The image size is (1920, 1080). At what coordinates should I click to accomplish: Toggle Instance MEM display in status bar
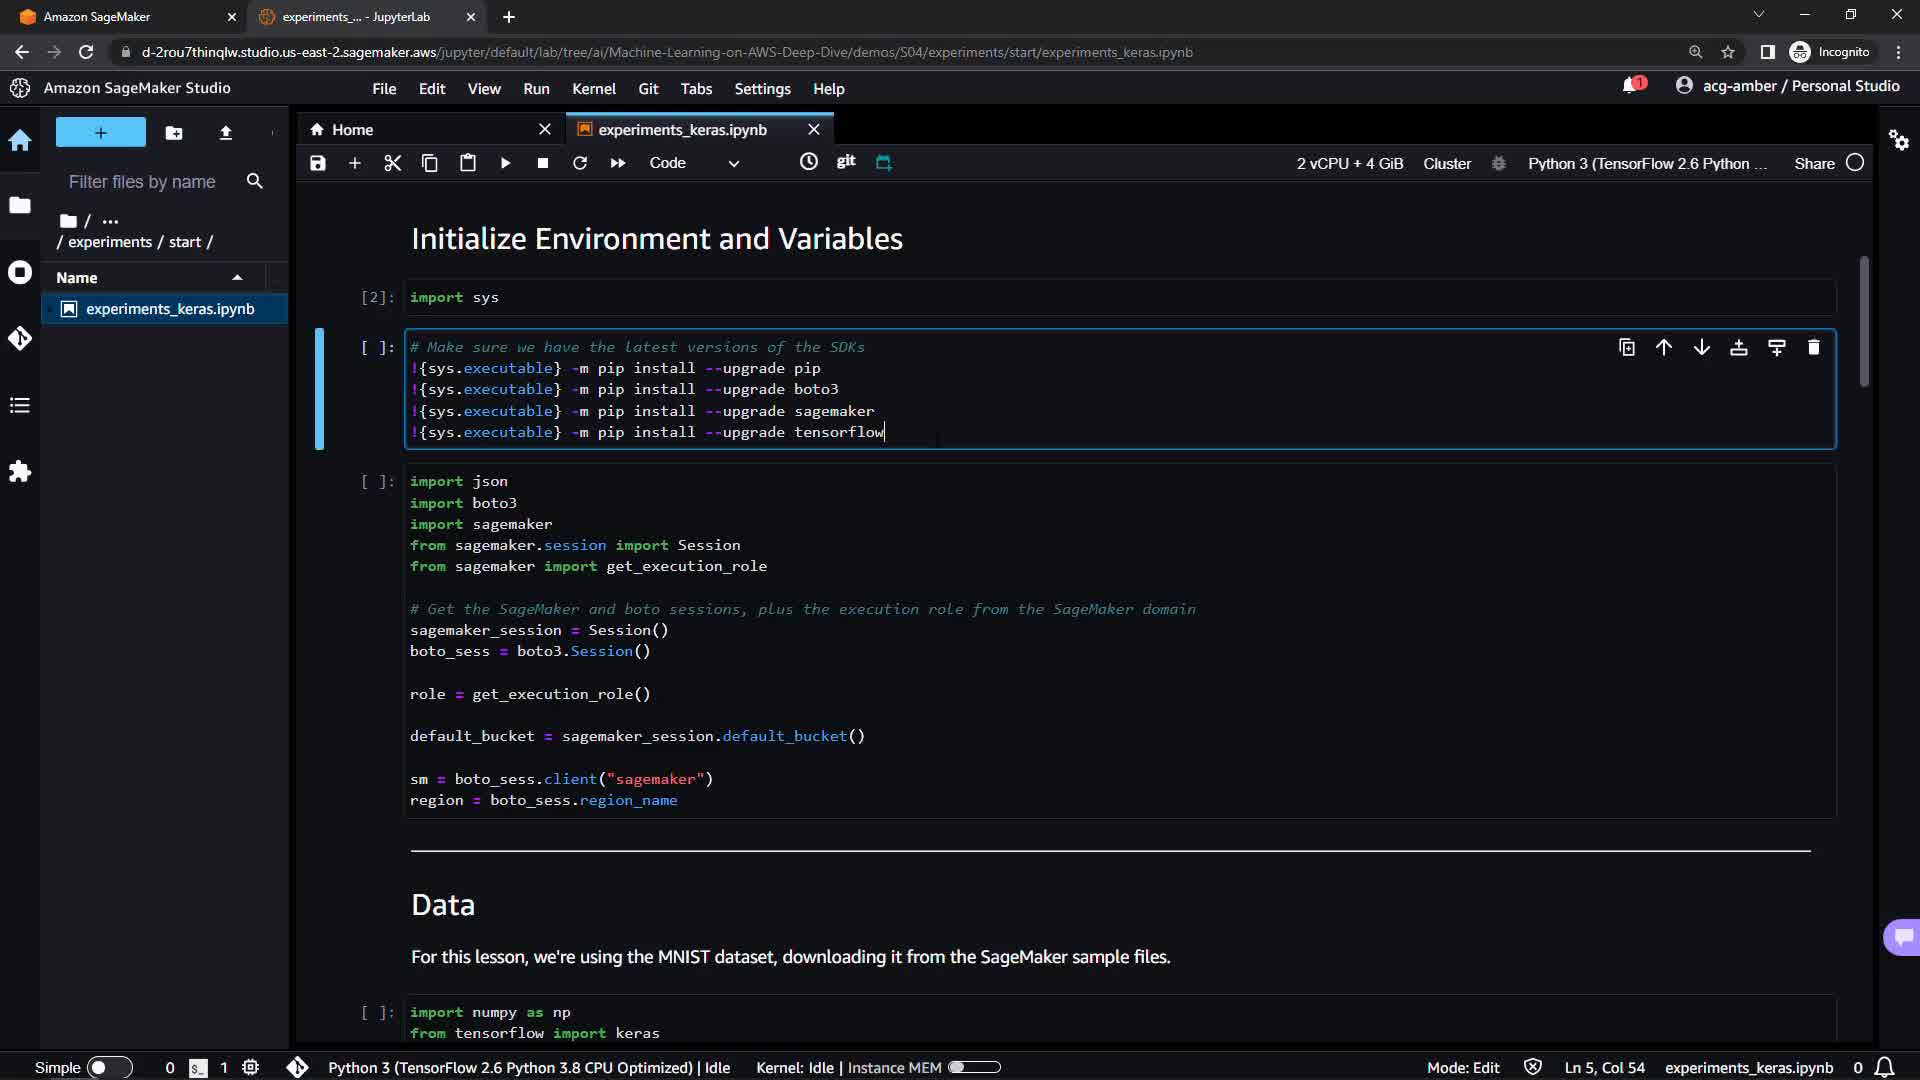974,1067
